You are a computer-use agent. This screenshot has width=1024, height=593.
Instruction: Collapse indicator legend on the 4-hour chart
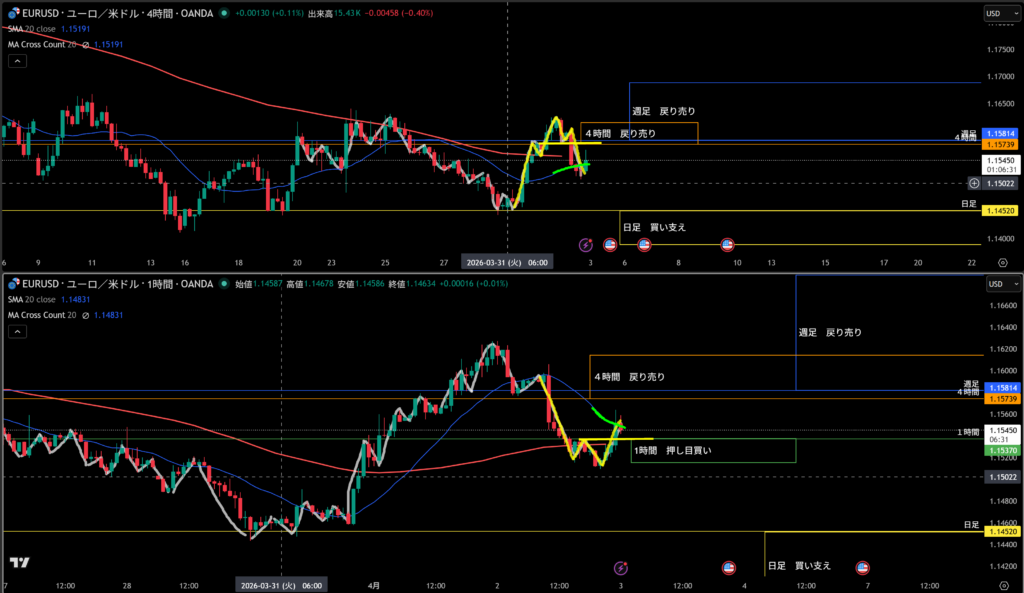17,61
